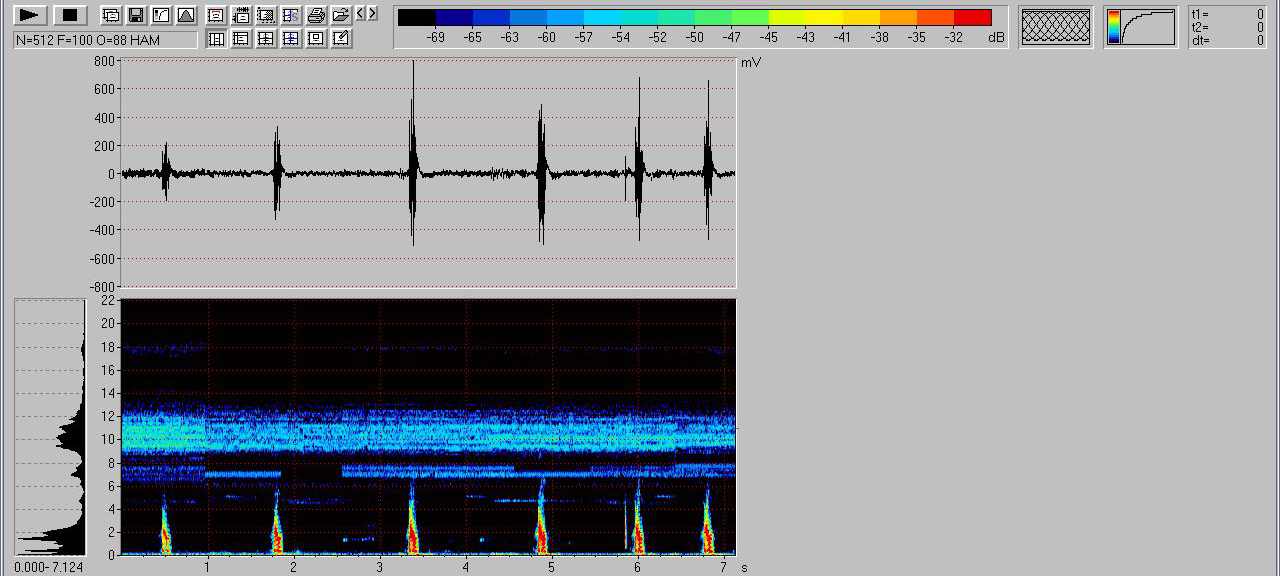
Task: Click the crosshatched window pattern button
Action: coord(1055,27)
